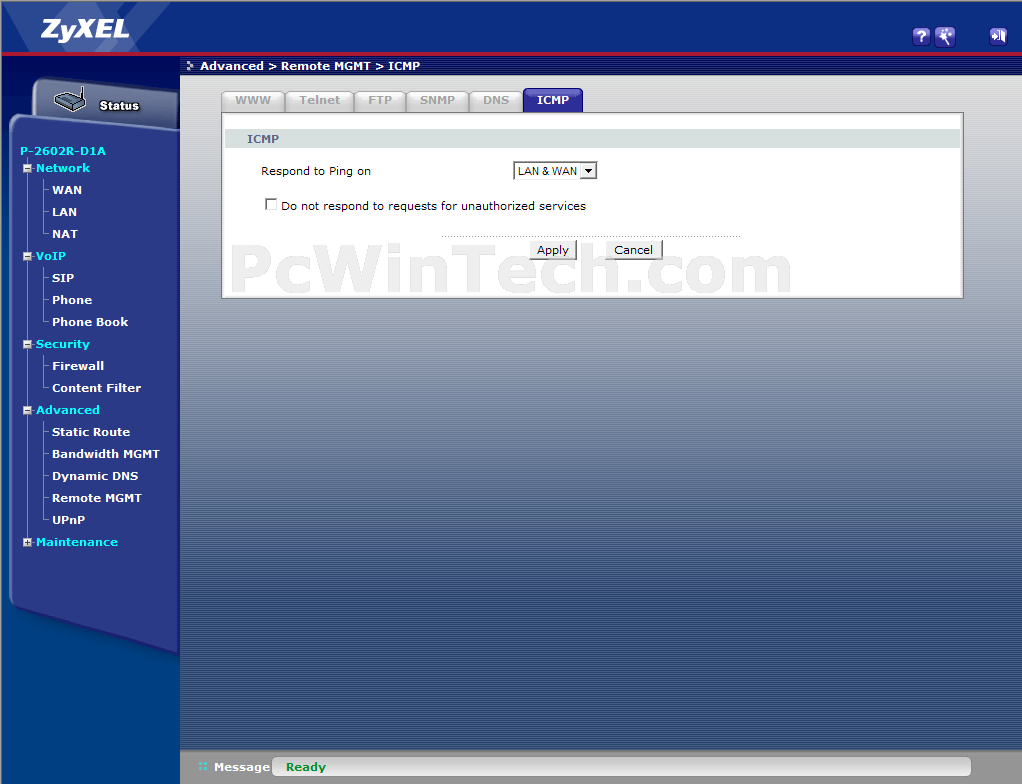The height and width of the screenshot is (784, 1022).
Task: Collapse the Advanced tree section
Action: (x=27, y=411)
